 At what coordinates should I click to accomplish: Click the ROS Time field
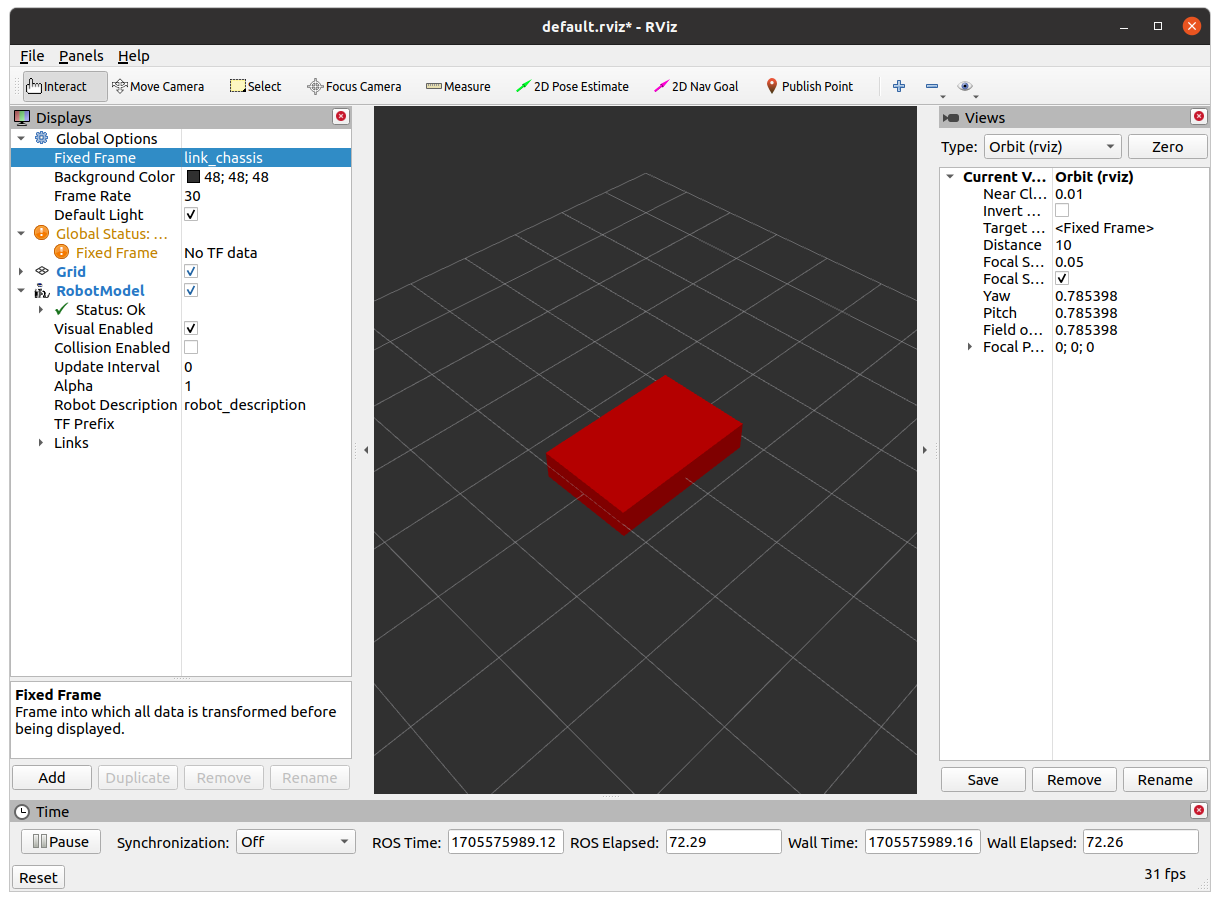coord(506,842)
